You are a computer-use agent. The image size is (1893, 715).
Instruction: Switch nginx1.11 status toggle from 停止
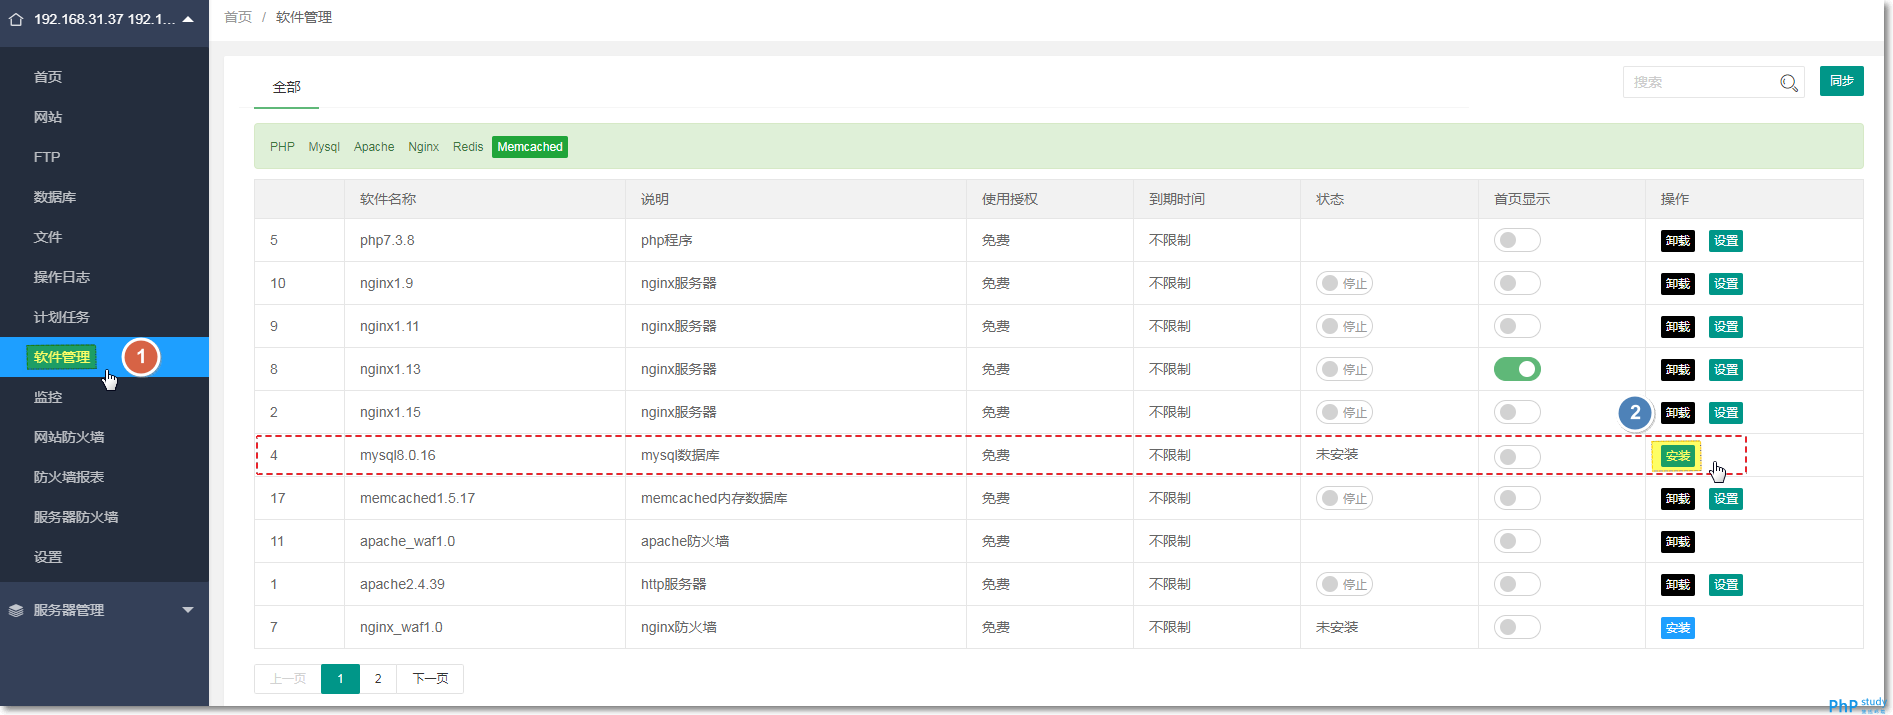(x=1344, y=326)
